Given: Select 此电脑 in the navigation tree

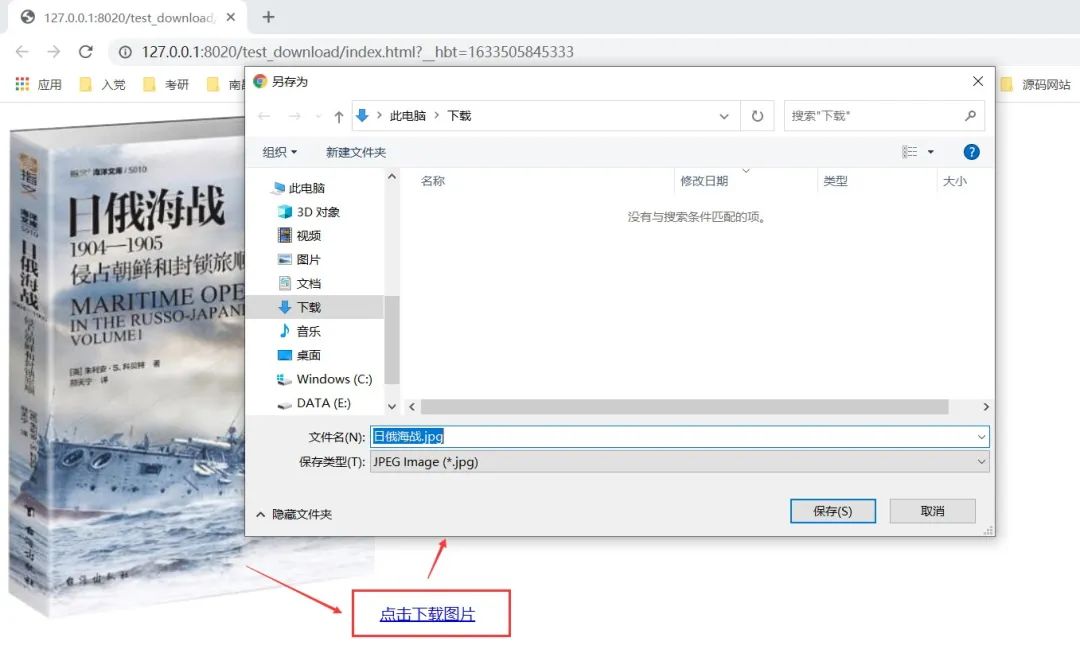Looking at the screenshot, I should tap(299, 188).
